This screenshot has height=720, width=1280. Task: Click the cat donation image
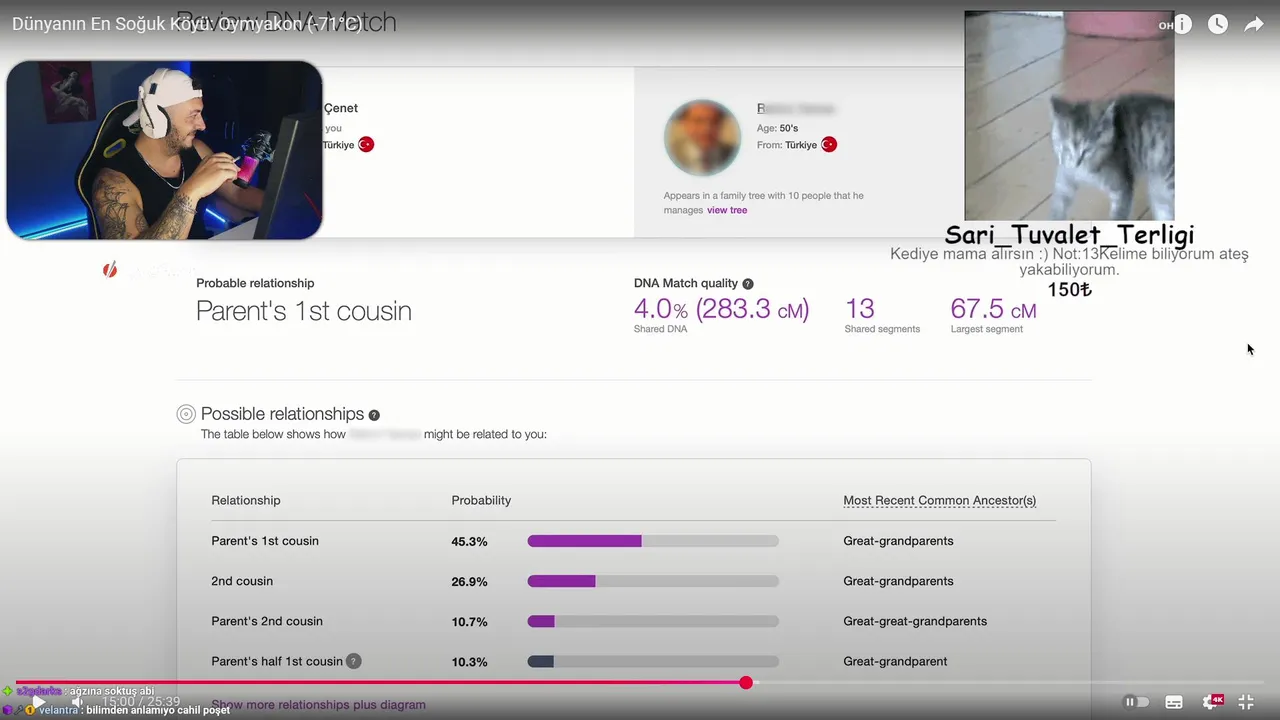point(1069,115)
